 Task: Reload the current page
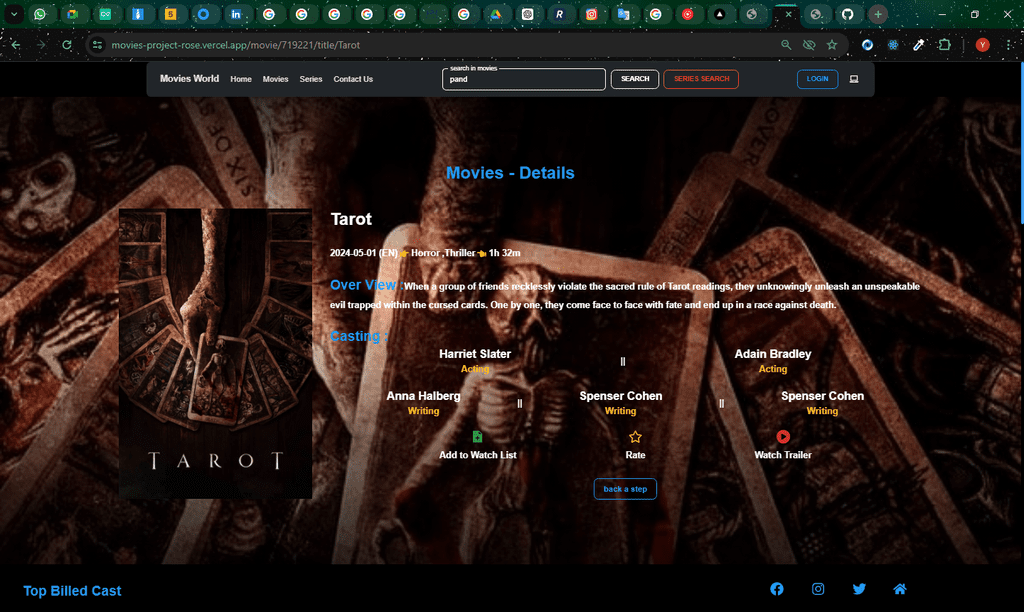tap(67, 45)
